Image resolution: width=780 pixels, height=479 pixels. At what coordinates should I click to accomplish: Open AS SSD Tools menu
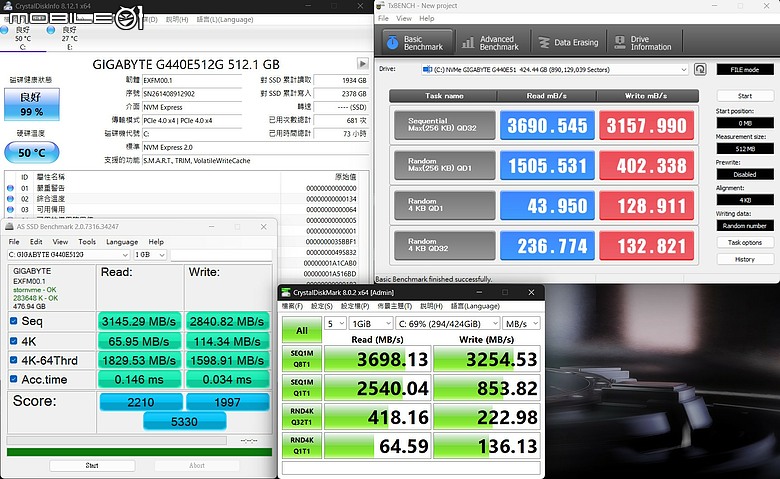click(87, 242)
